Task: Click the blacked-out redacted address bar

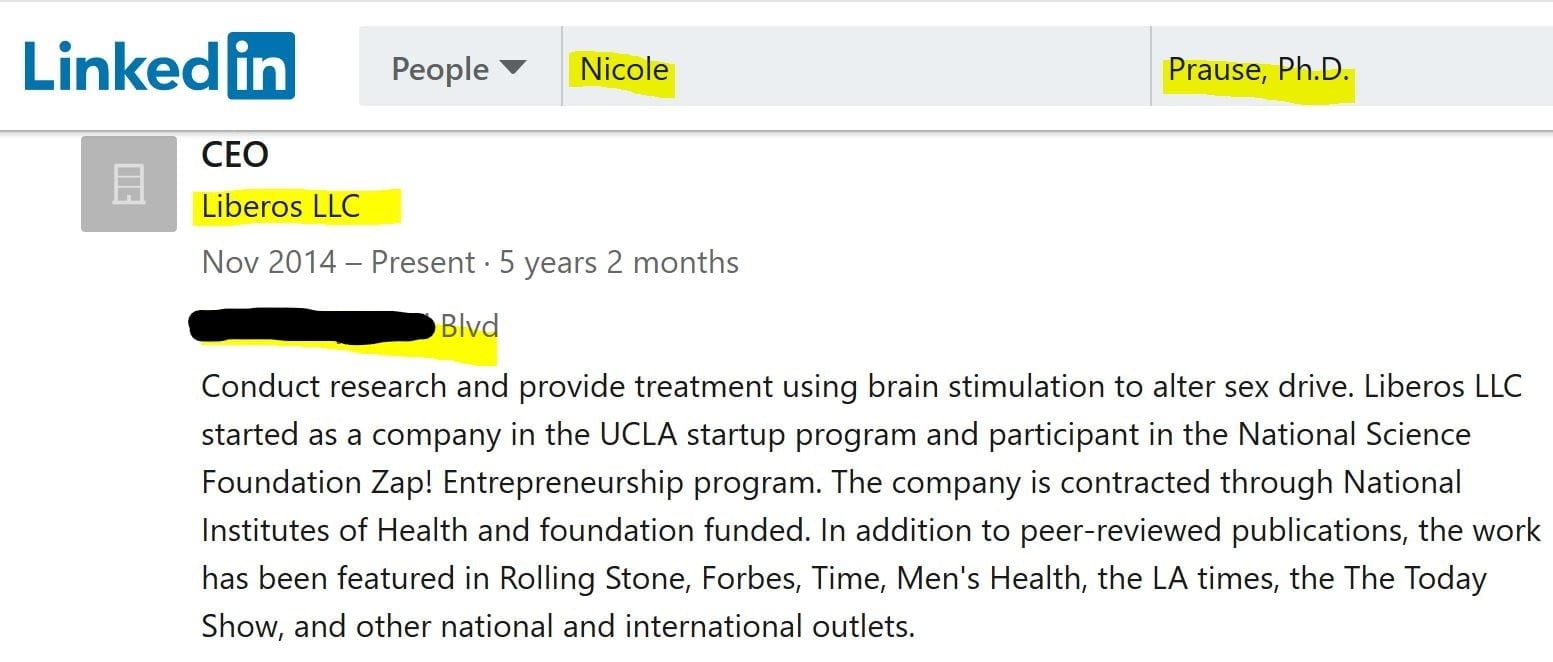Action: (x=310, y=326)
